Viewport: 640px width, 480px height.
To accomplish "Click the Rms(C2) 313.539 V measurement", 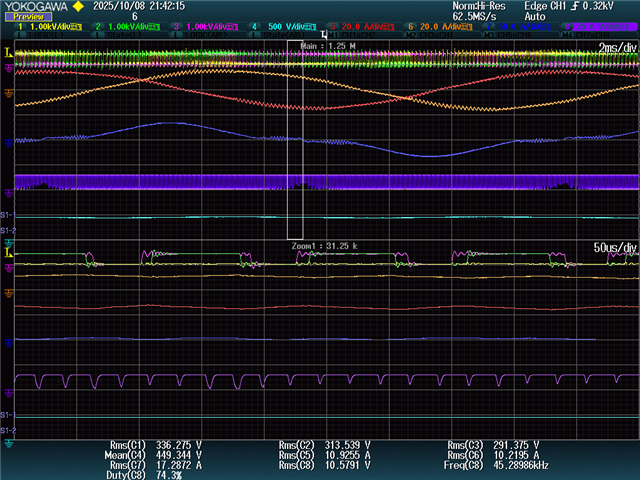I will tap(324, 445).
